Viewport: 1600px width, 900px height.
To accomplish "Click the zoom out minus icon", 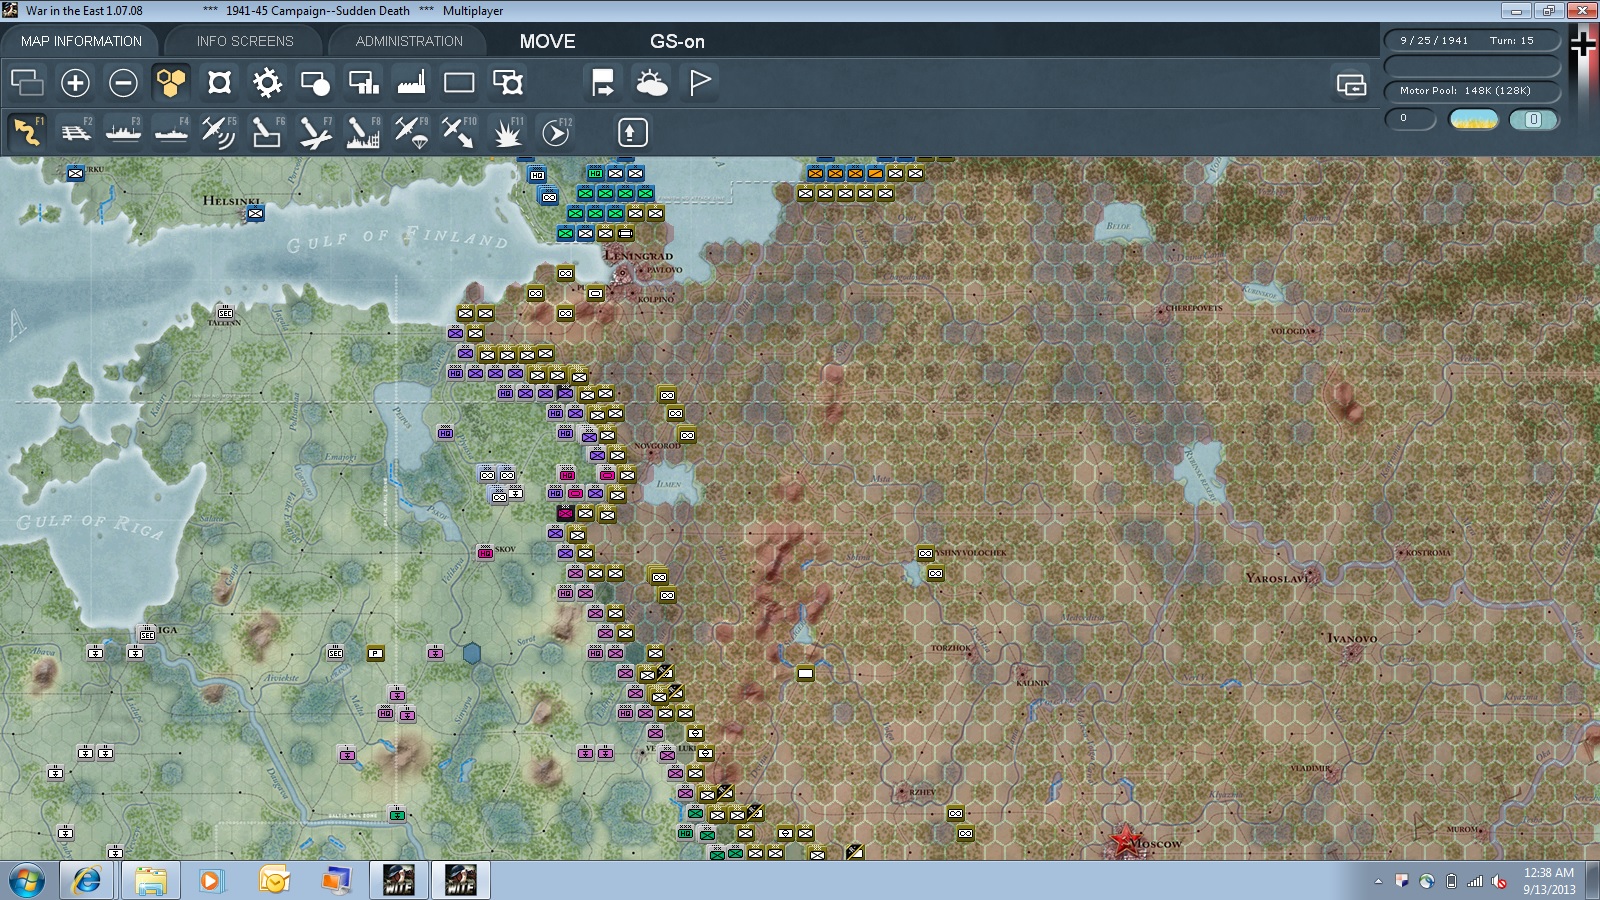I will [x=123, y=82].
